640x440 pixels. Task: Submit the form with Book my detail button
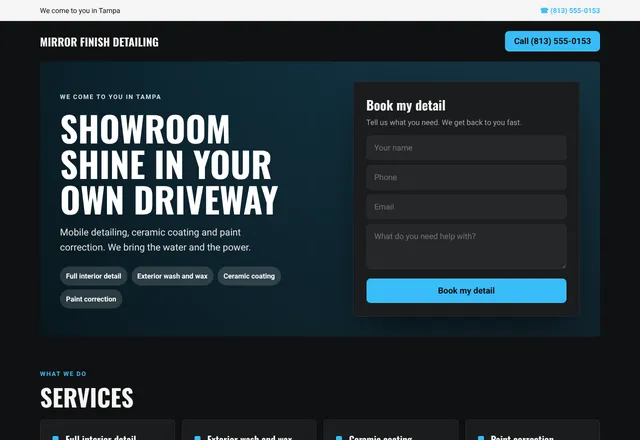point(466,291)
